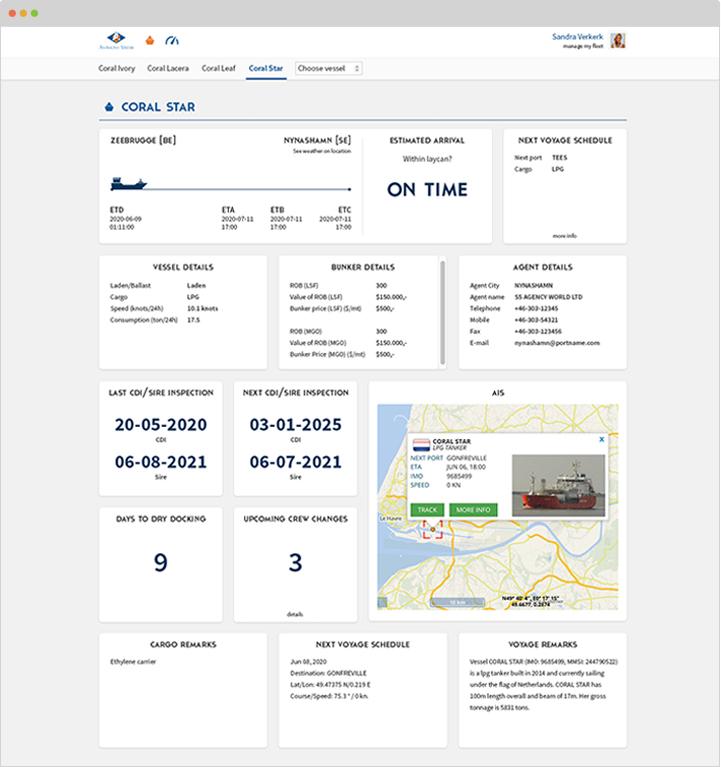The image size is (721, 767).
Task: Click the SS AGENCY WORLD LTD agent name
Action: point(548,297)
